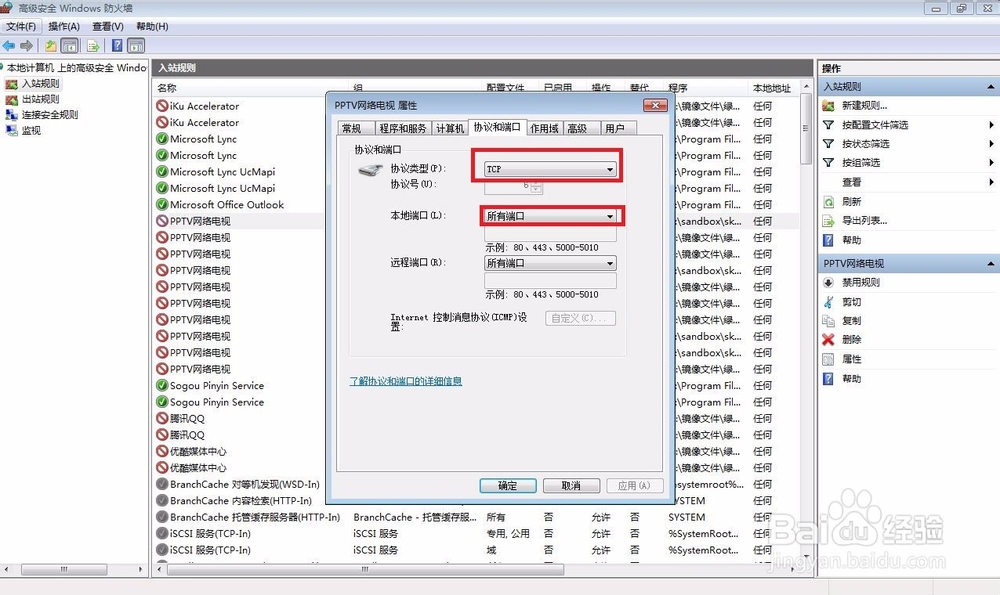Open the Protocol type (协议类型) TCP dropdown
Screen dimensions: 1000x595
[550, 169]
